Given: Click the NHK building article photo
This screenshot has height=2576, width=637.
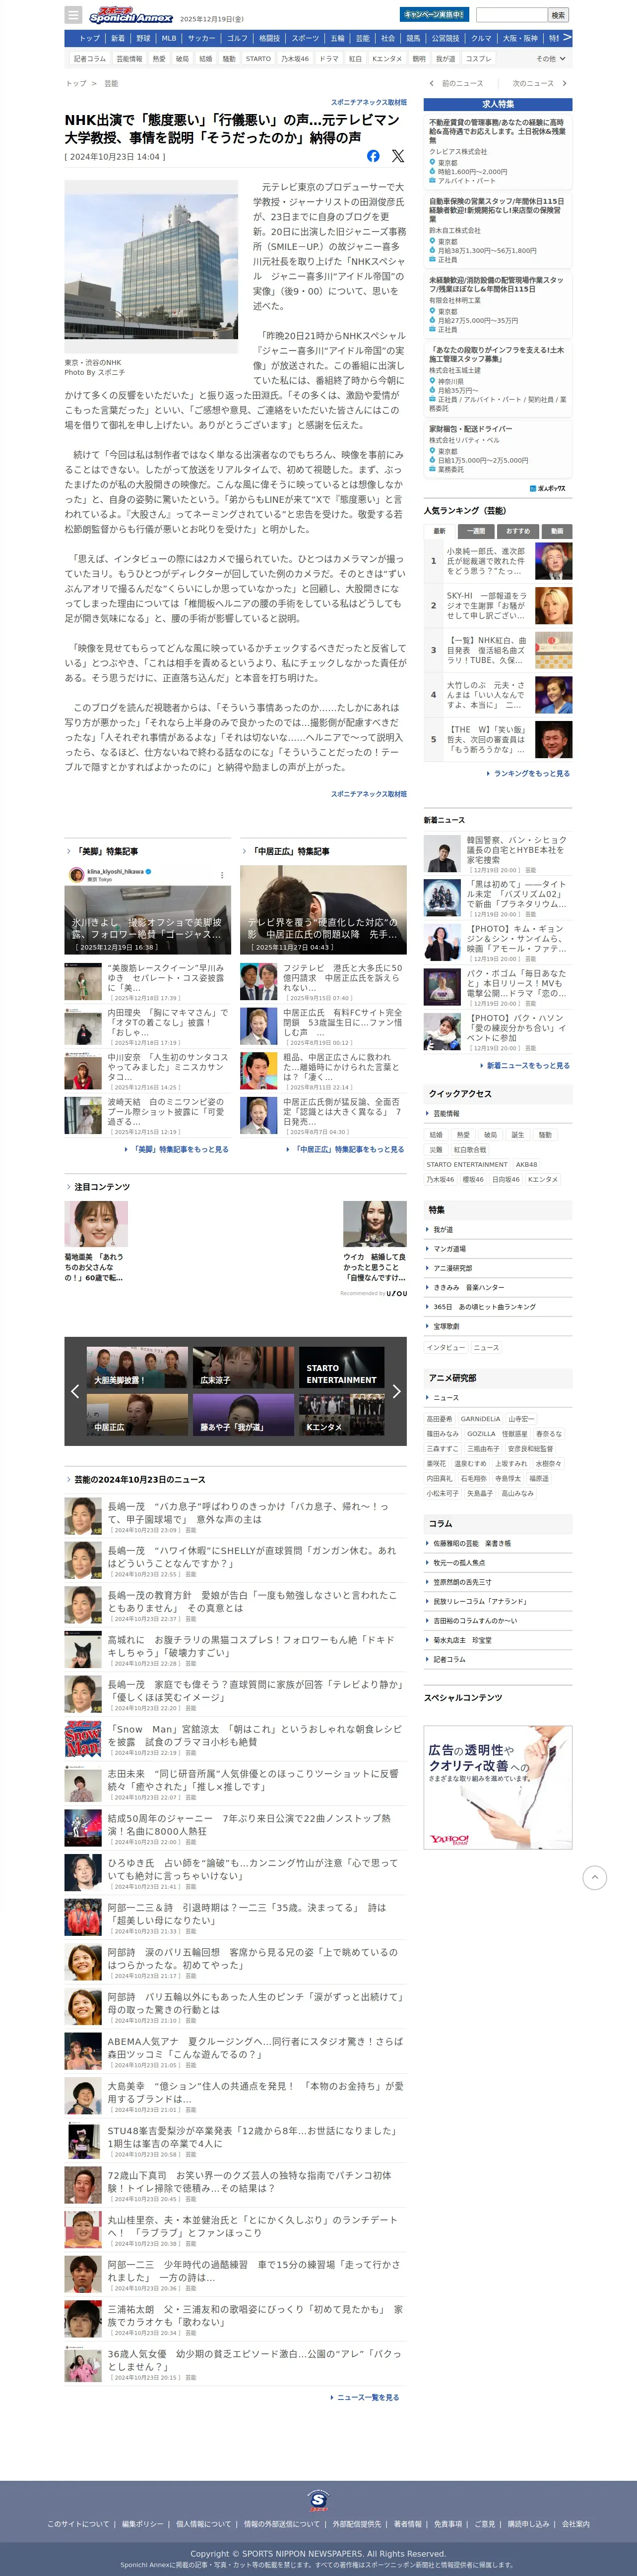Looking at the screenshot, I should pos(151,266).
